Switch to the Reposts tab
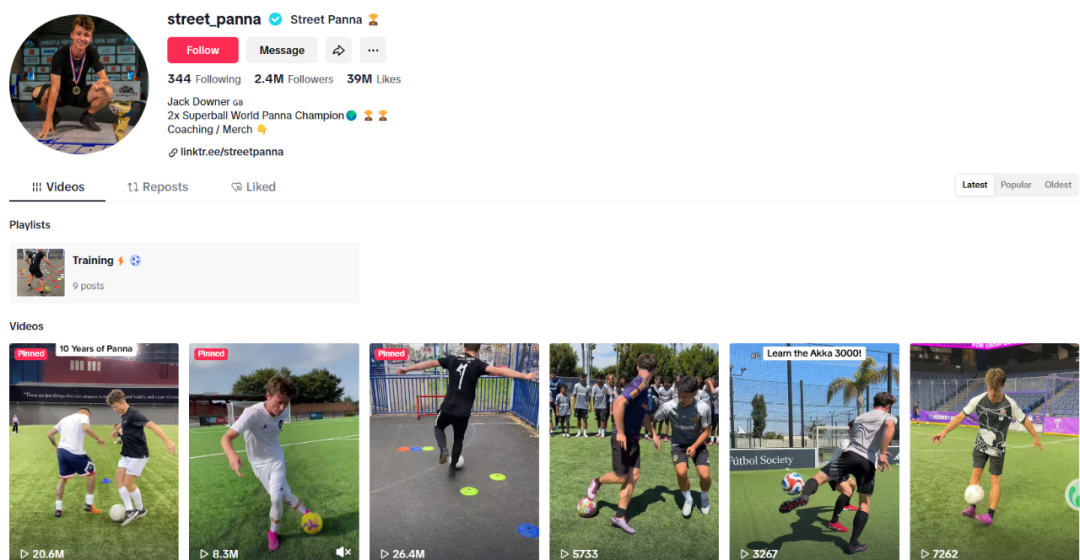 coord(158,187)
